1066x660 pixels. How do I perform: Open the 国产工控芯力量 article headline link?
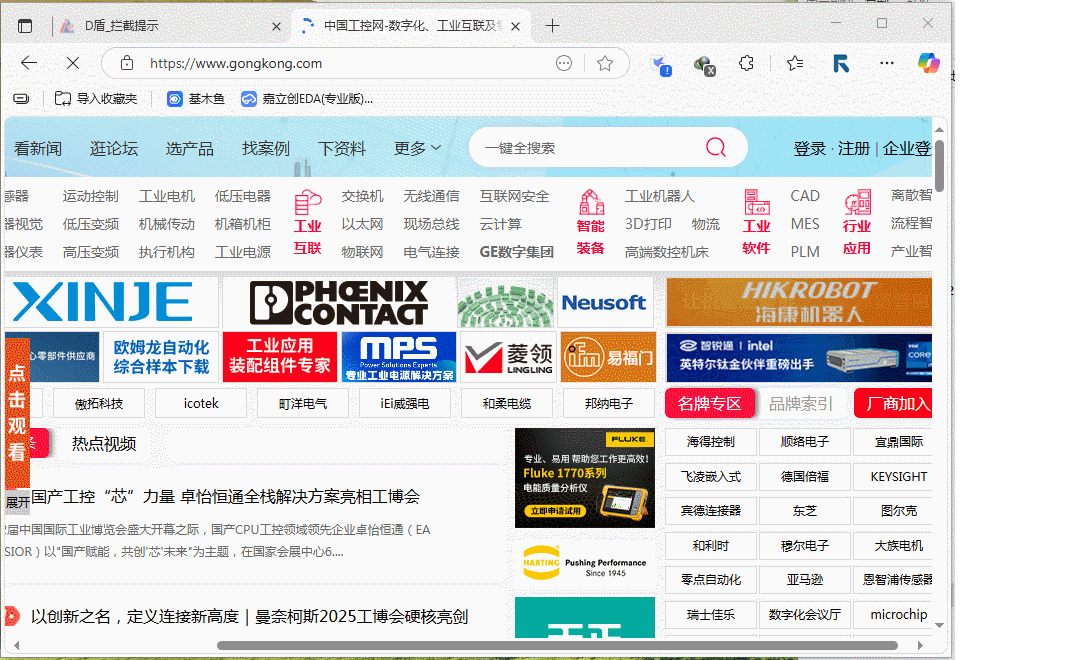(x=225, y=496)
